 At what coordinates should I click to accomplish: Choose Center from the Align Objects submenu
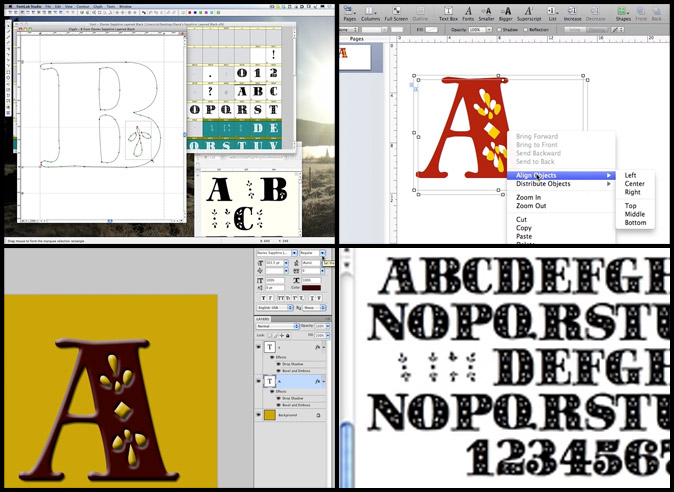(634, 184)
